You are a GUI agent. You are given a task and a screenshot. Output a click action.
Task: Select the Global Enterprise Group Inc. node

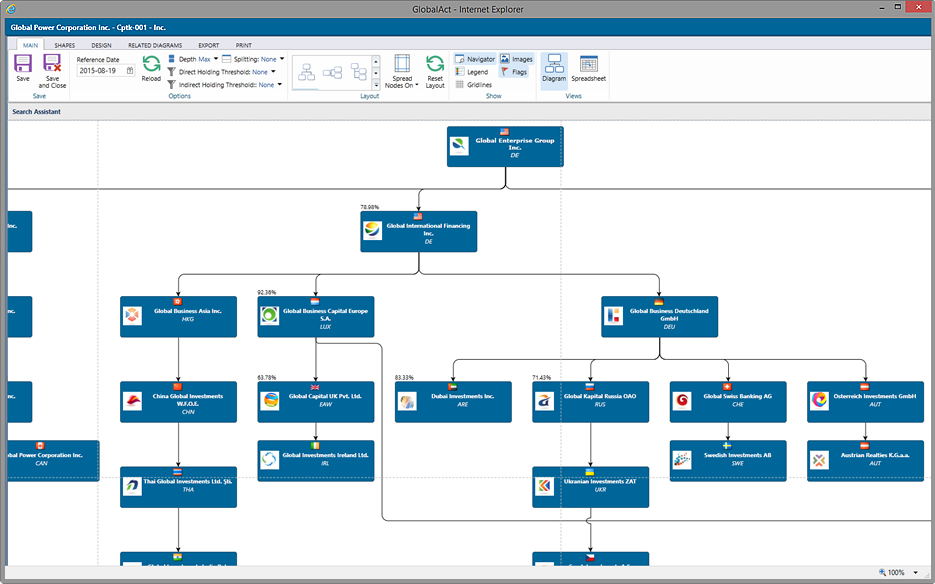pyautogui.click(x=505, y=147)
